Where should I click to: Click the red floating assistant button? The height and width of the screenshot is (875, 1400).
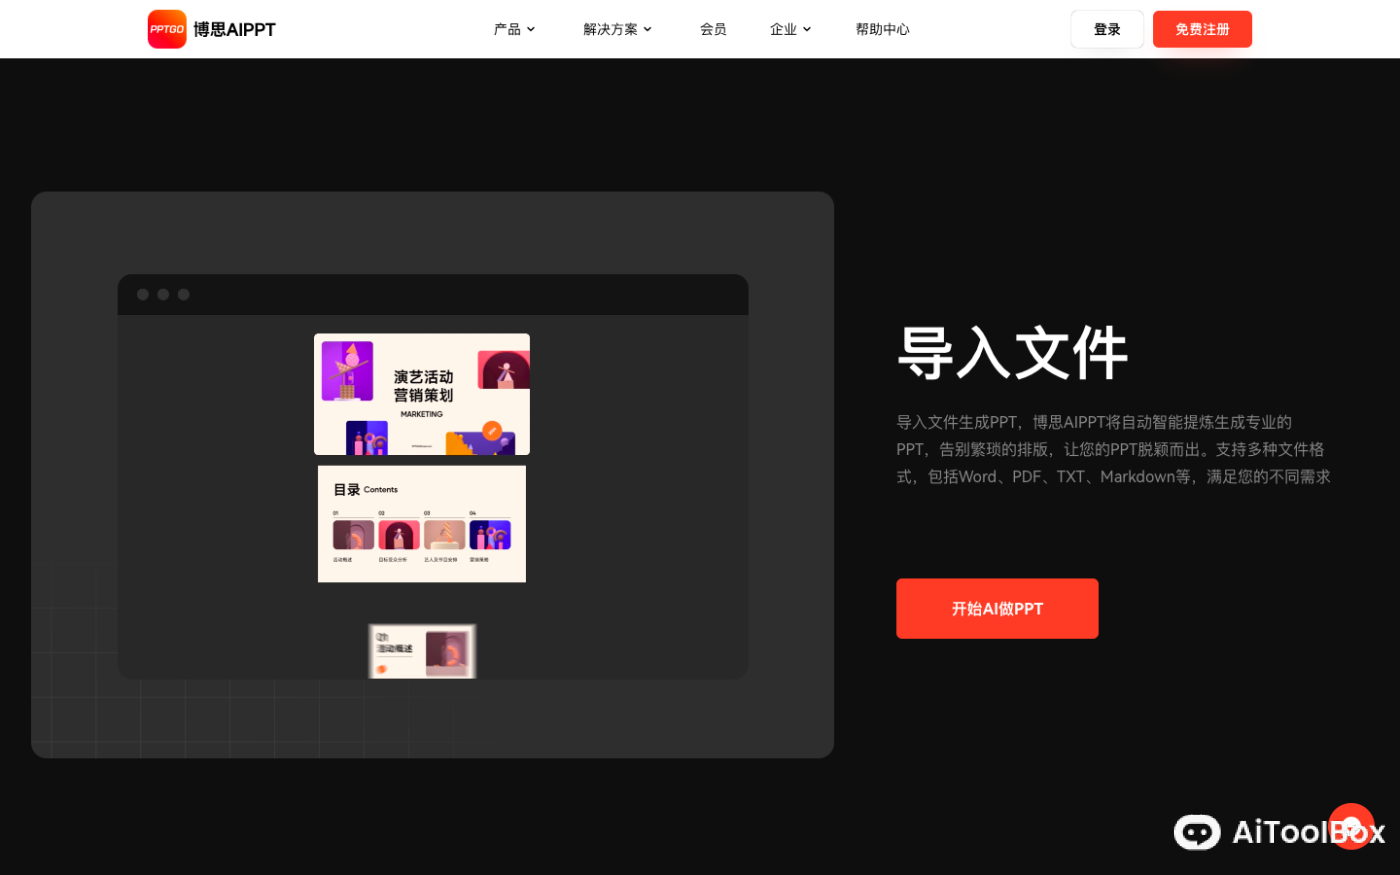click(1351, 827)
